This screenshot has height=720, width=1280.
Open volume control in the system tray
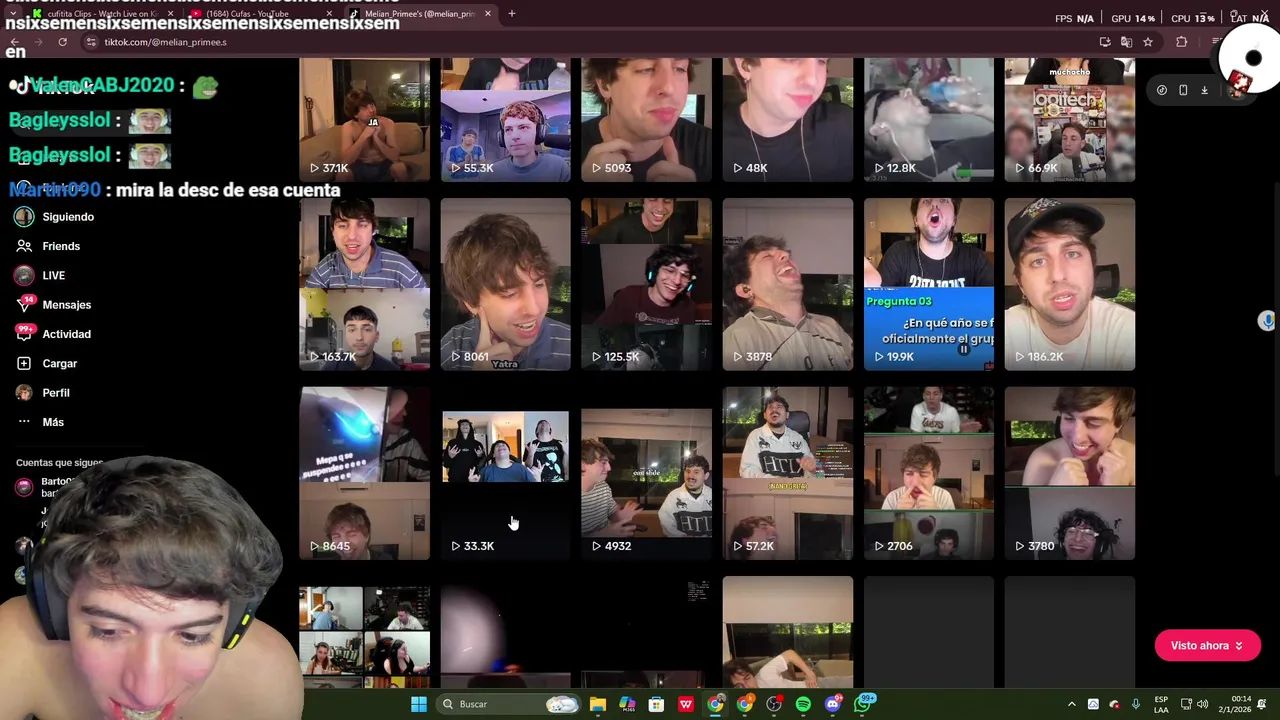click(1202, 704)
